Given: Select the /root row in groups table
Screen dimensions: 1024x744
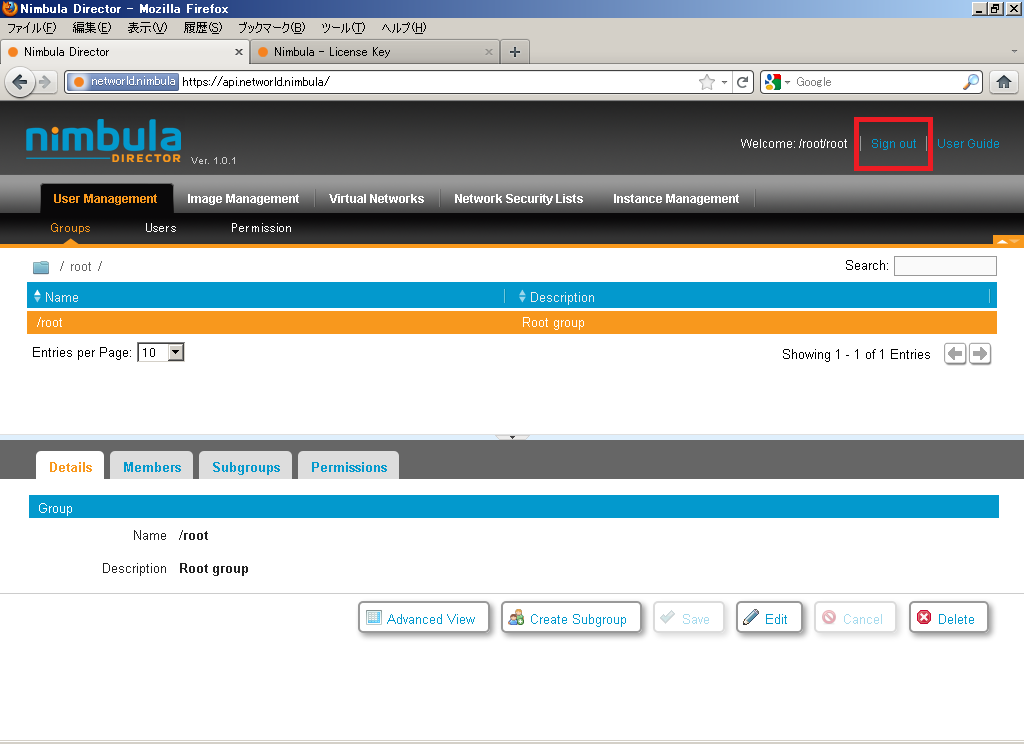Looking at the screenshot, I should pyautogui.click(x=512, y=323).
